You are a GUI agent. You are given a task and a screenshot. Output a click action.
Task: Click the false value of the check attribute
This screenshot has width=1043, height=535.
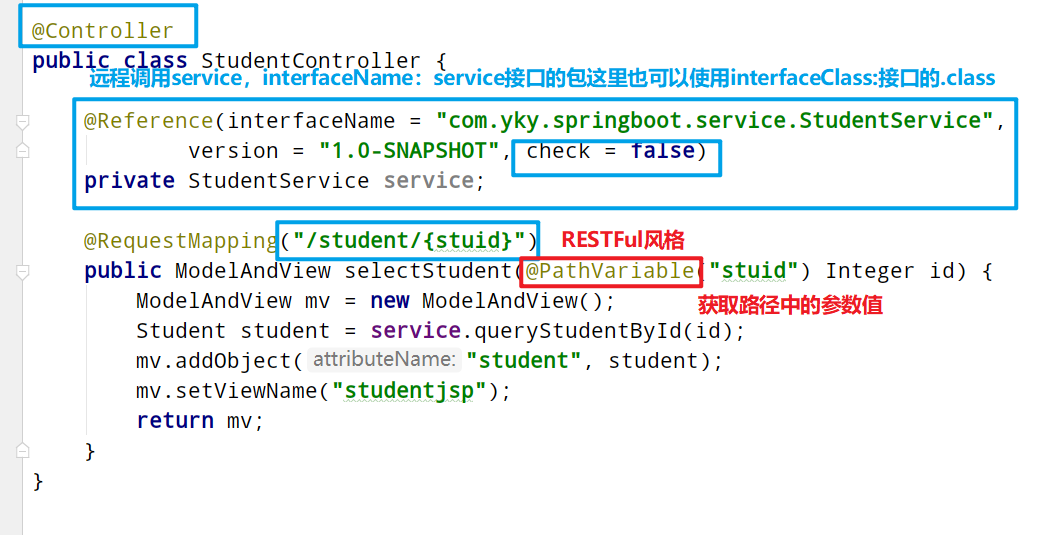(x=663, y=151)
